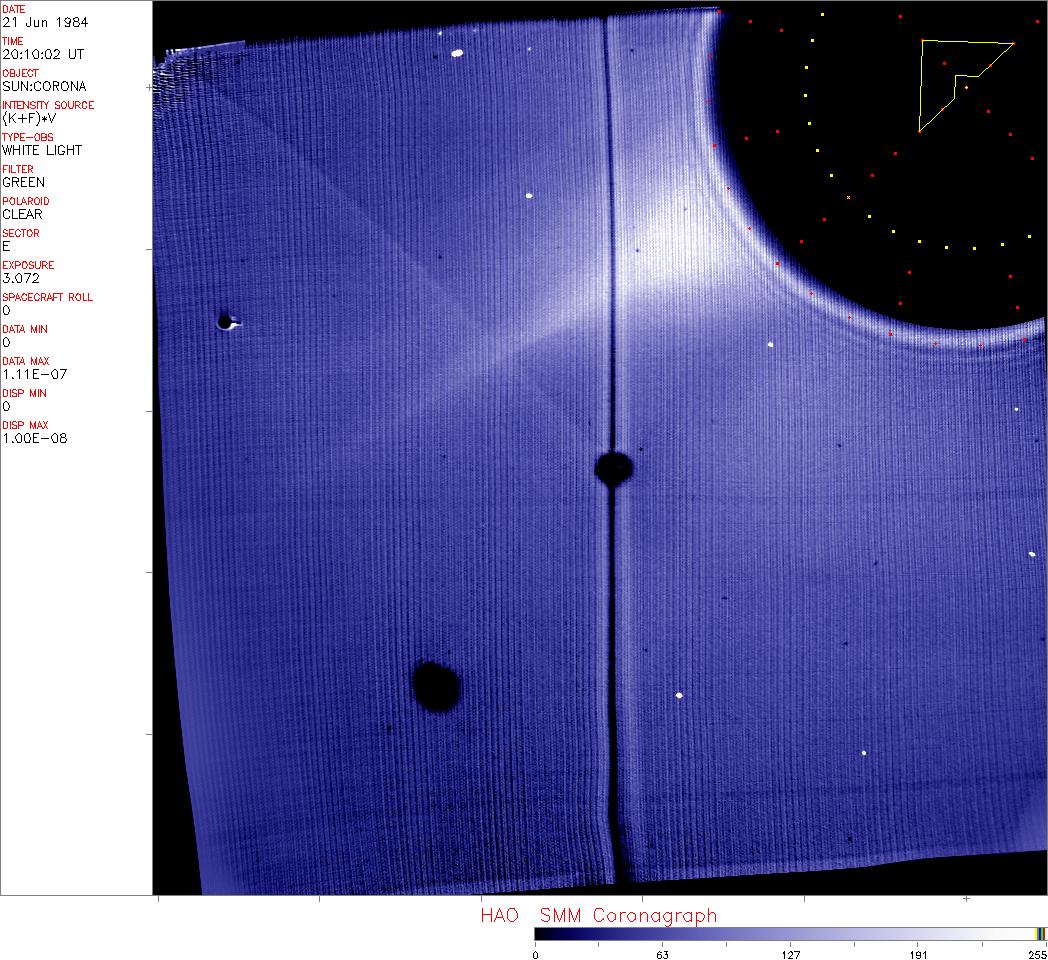The width and height of the screenshot is (1048, 960).
Task: Click the GREEN filter value
Action: click(x=23, y=182)
